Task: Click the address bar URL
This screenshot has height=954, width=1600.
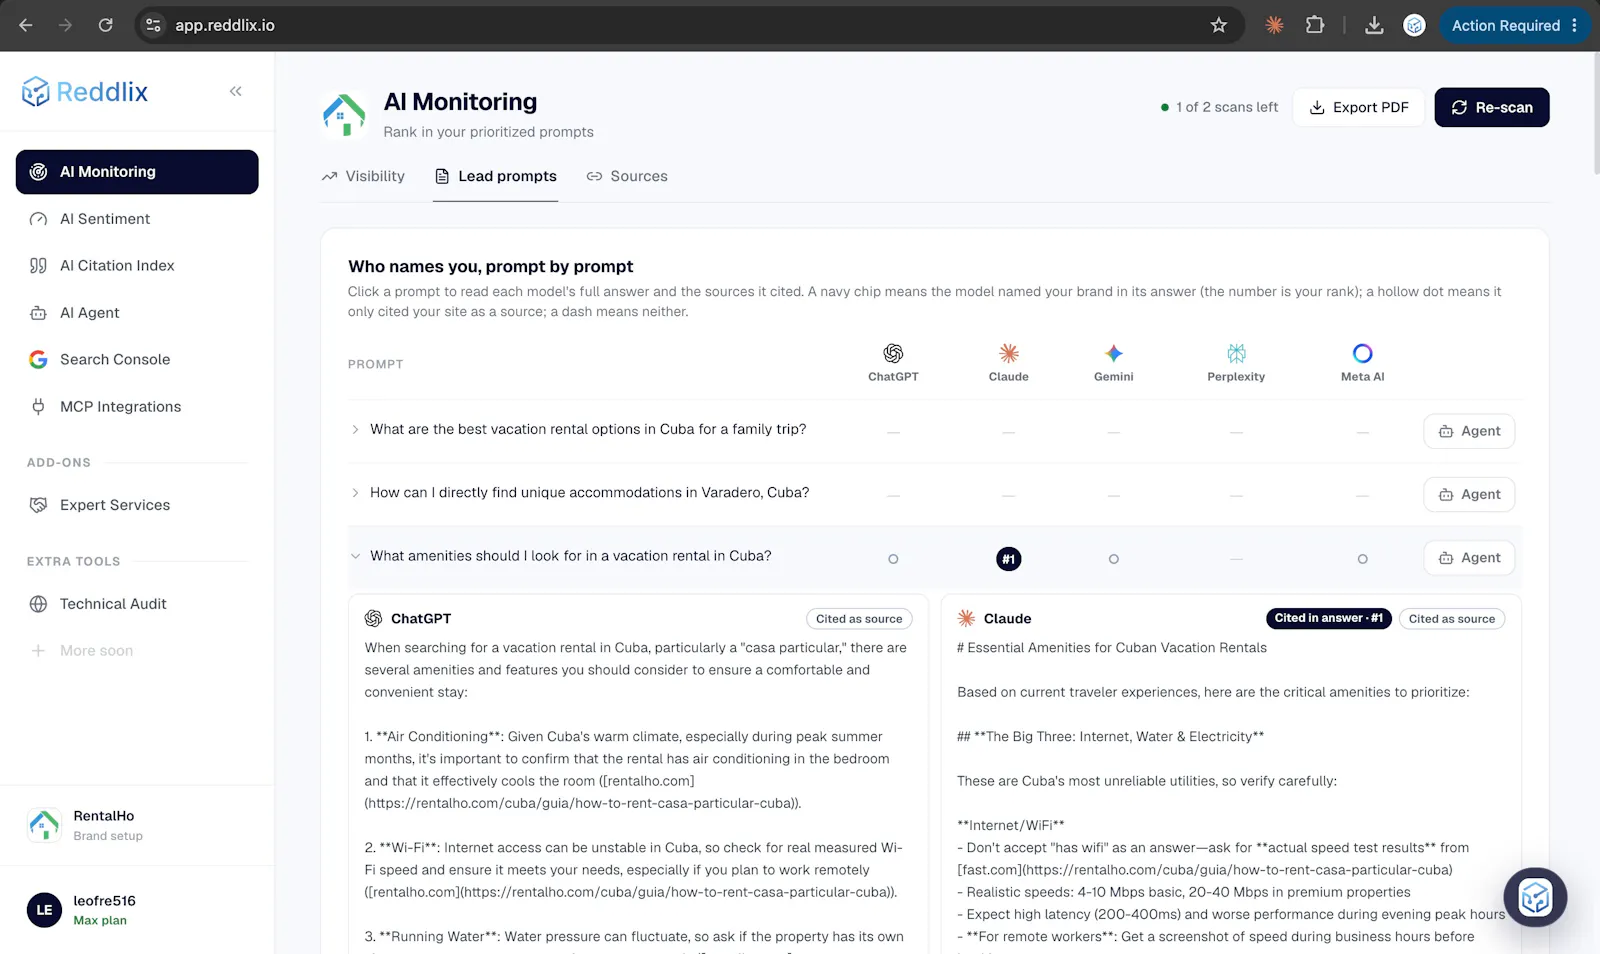Action: 225,25
